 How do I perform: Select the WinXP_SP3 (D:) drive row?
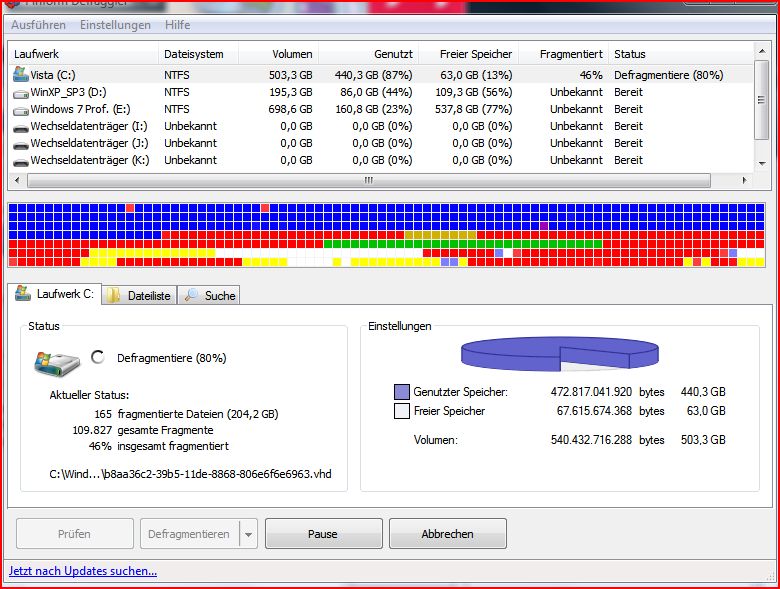381,92
